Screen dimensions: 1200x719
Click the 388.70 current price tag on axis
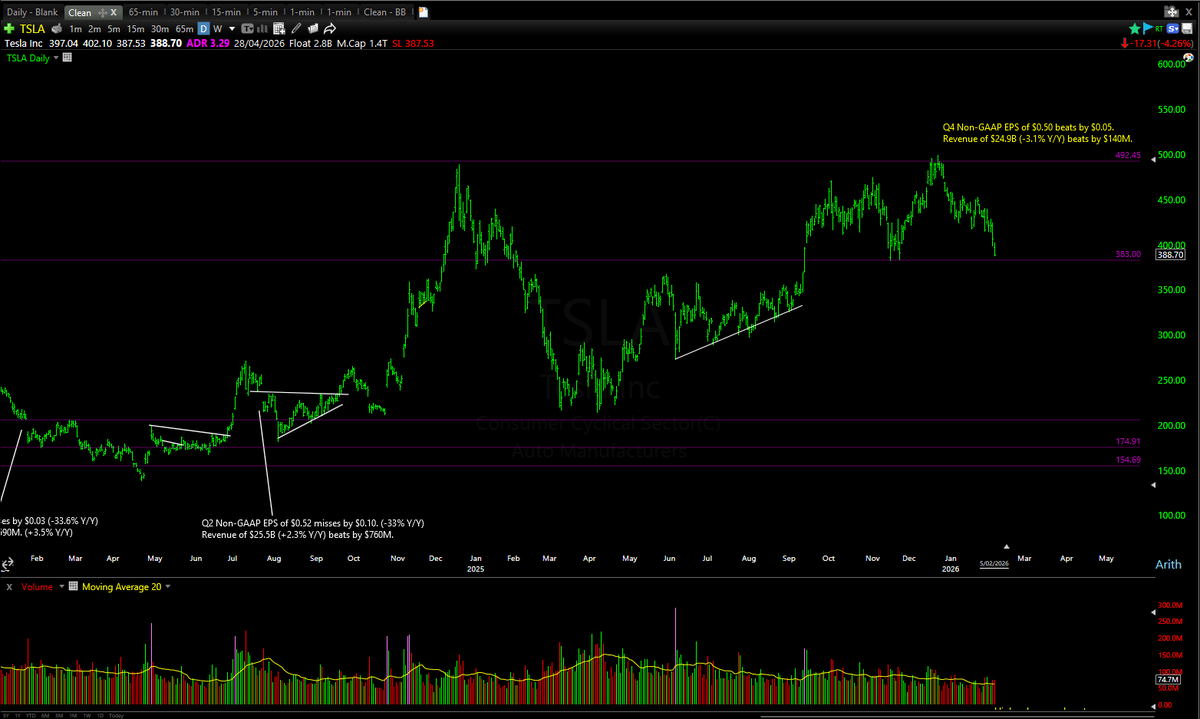pyautogui.click(x=1170, y=255)
